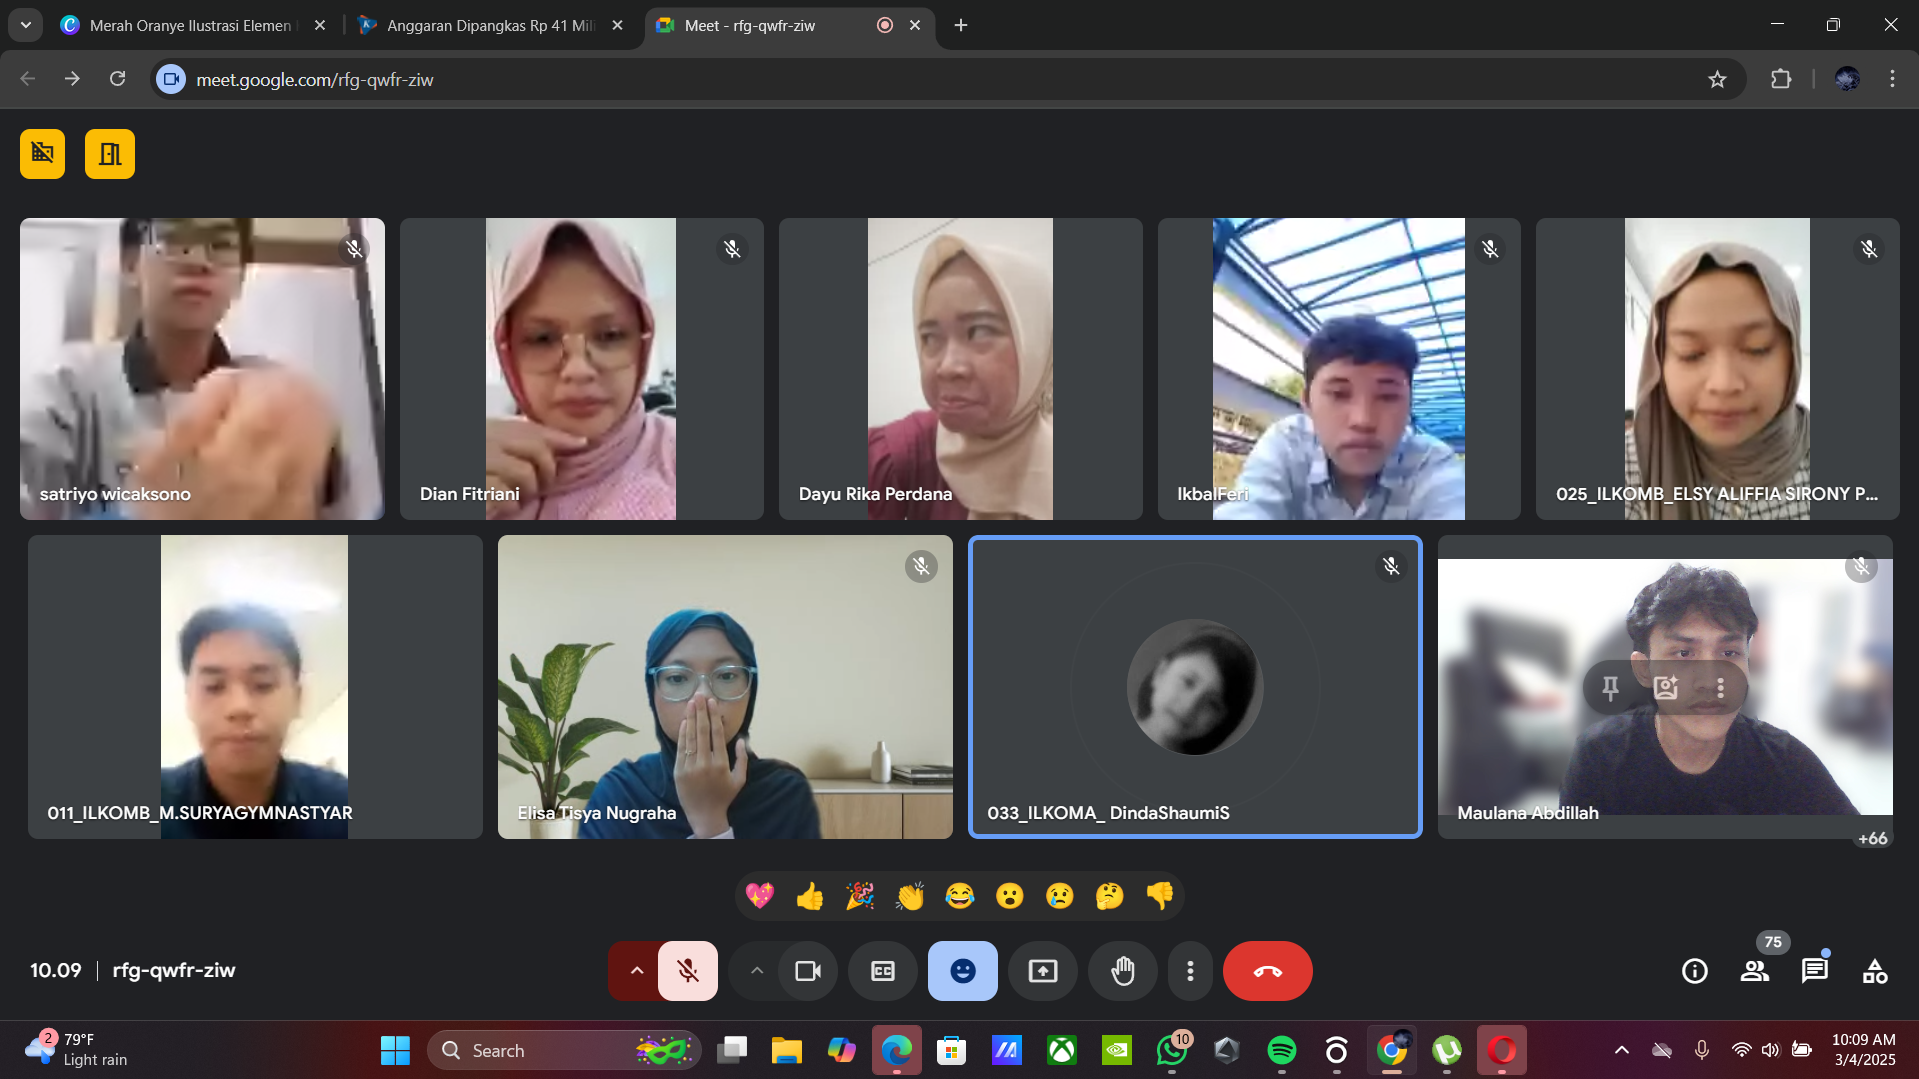This screenshot has width=1919, height=1079.
Task: Open the activities shapes icon
Action: click(x=1874, y=971)
